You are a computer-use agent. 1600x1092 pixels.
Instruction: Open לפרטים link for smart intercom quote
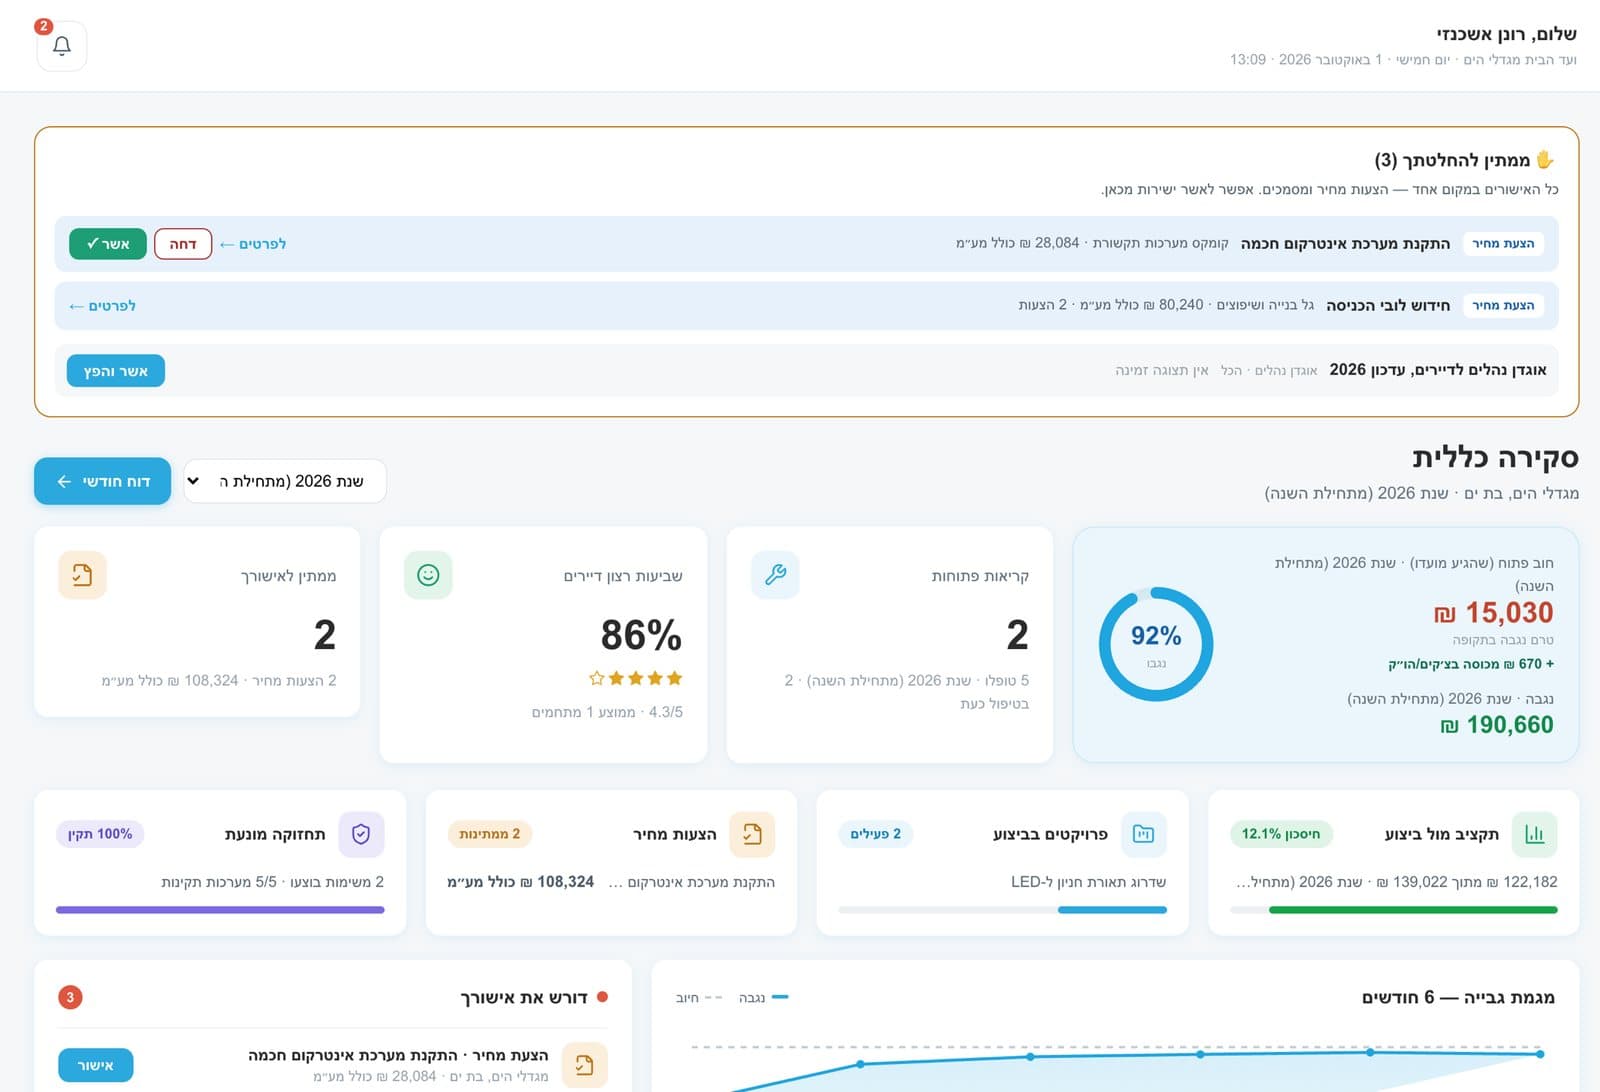pyautogui.click(x=252, y=244)
